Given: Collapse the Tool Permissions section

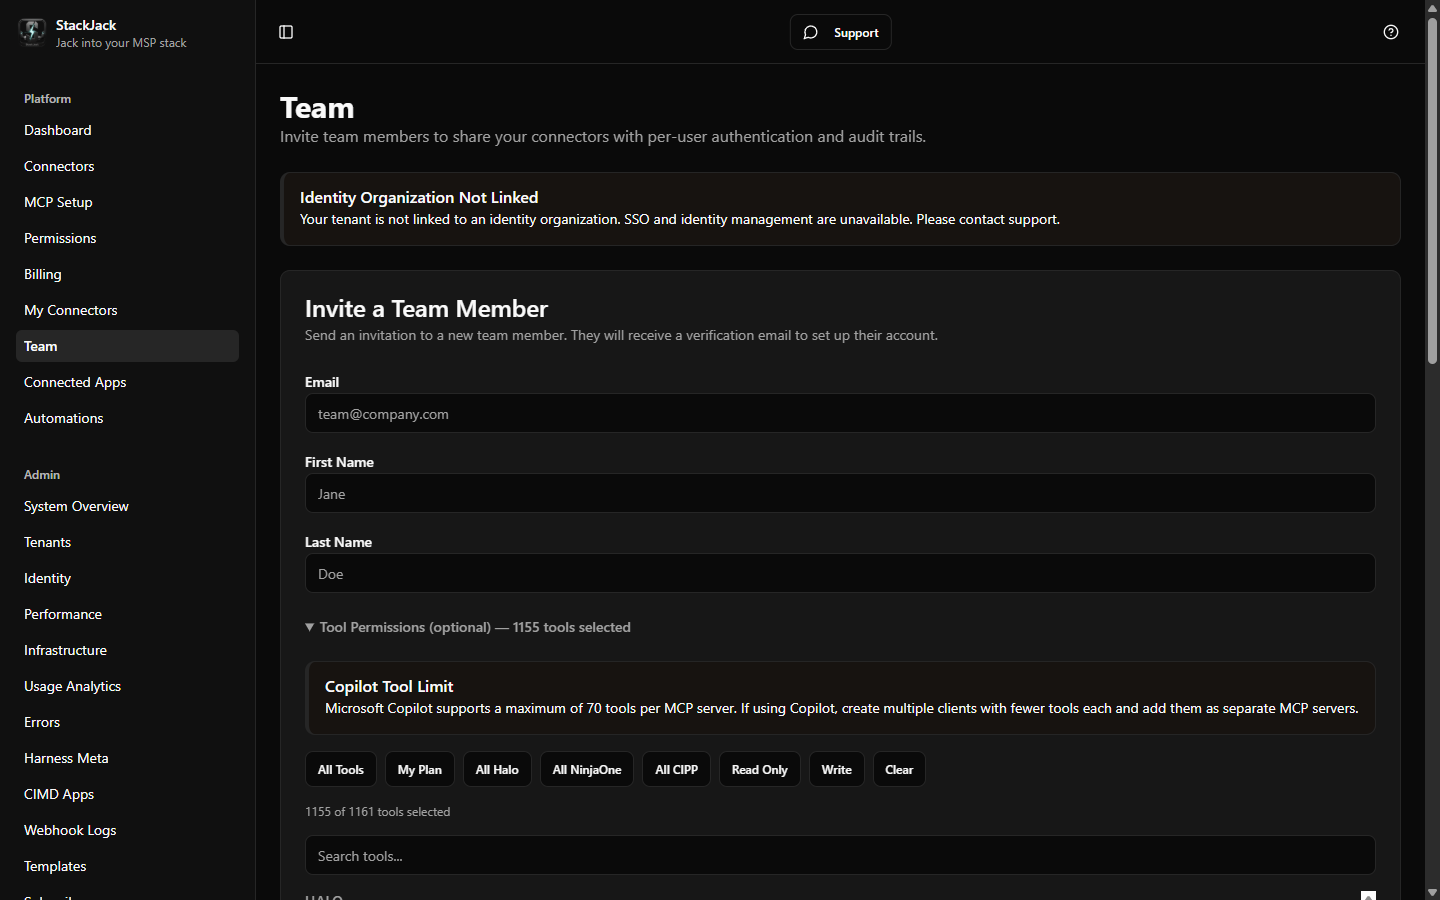Looking at the screenshot, I should point(468,627).
